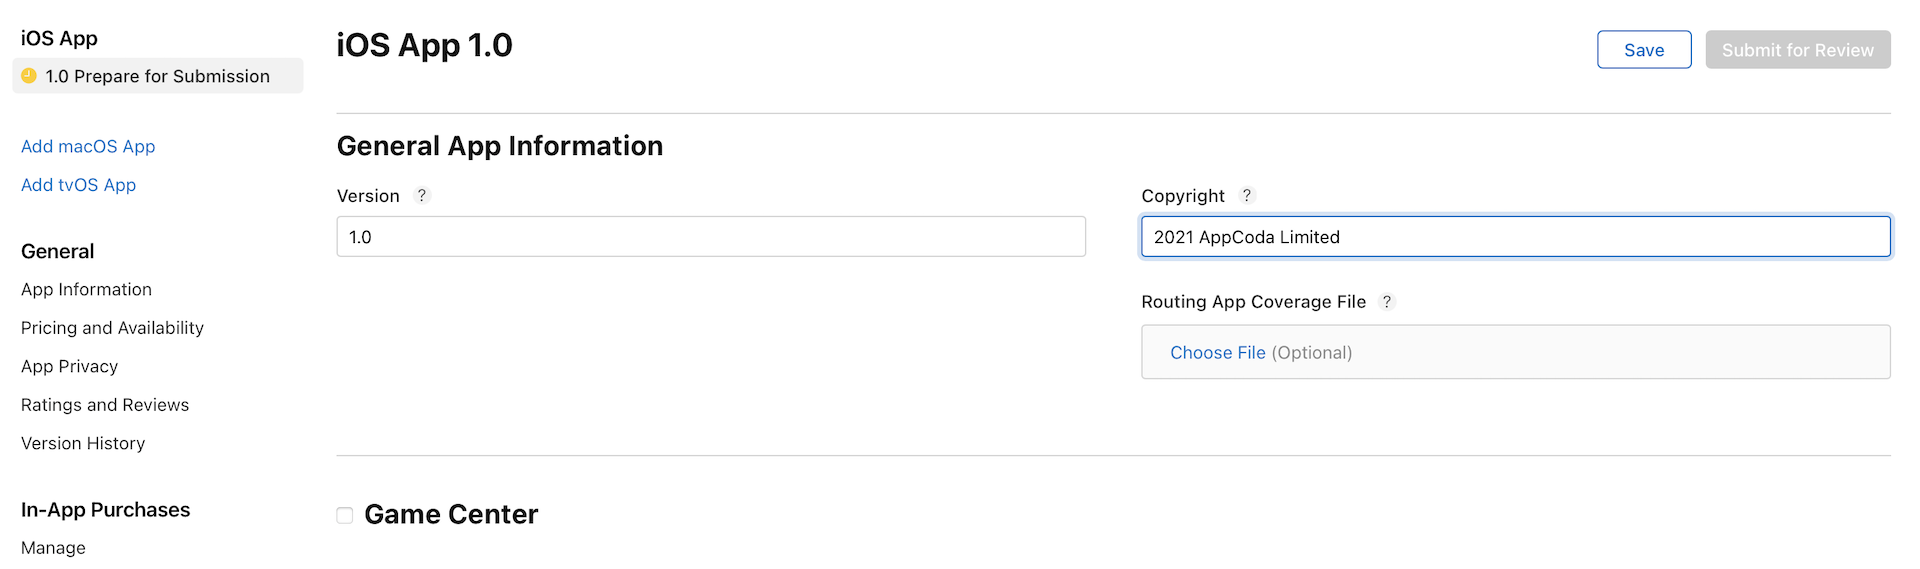View Ratings and Reviews
The width and height of the screenshot is (1920, 569).
click(x=105, y=405)
